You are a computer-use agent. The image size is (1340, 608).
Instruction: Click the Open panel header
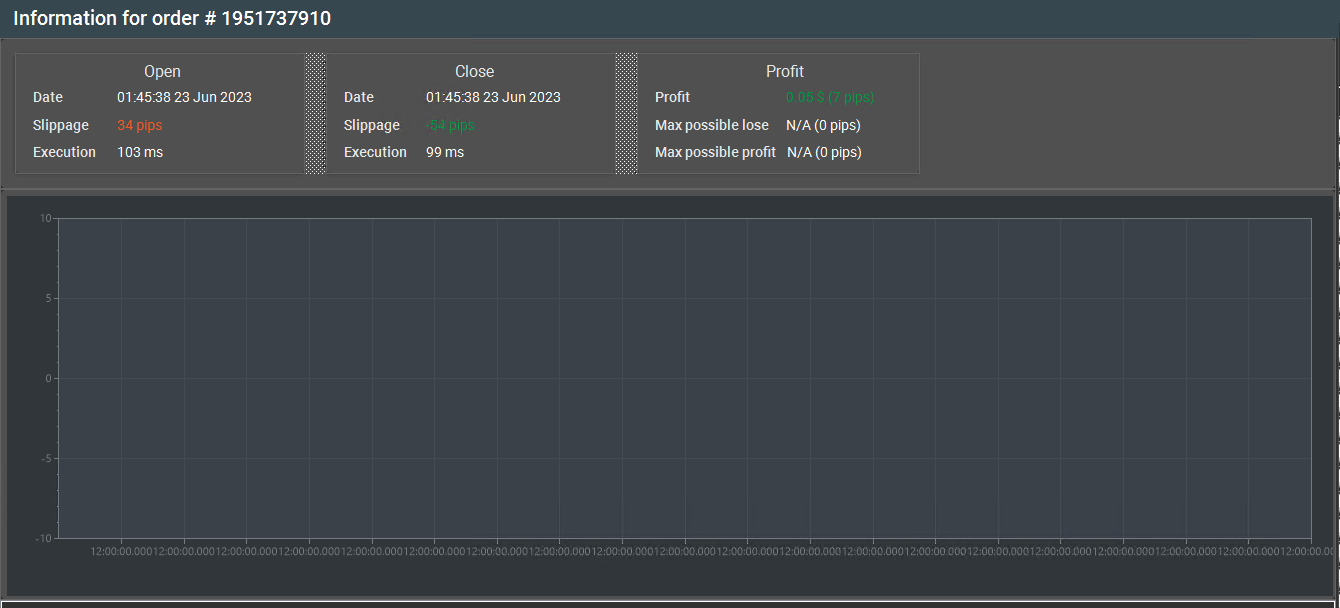click(x=162, y=71)
